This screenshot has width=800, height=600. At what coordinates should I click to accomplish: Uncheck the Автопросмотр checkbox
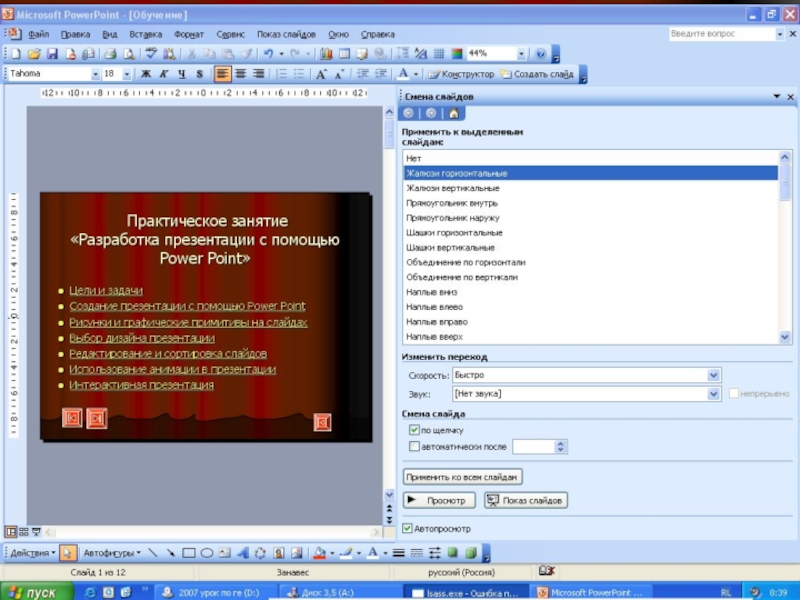[407, 528]
